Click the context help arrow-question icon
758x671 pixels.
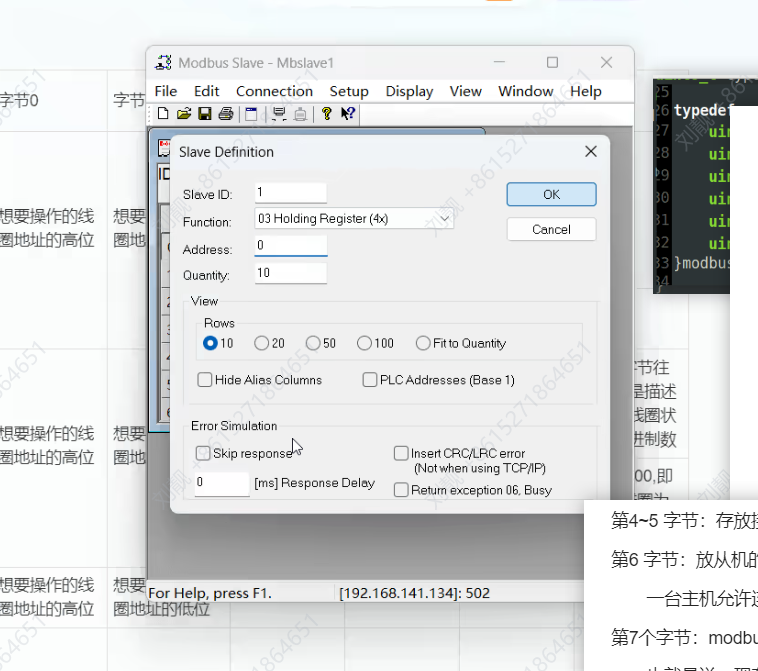[x=348, y=114]
